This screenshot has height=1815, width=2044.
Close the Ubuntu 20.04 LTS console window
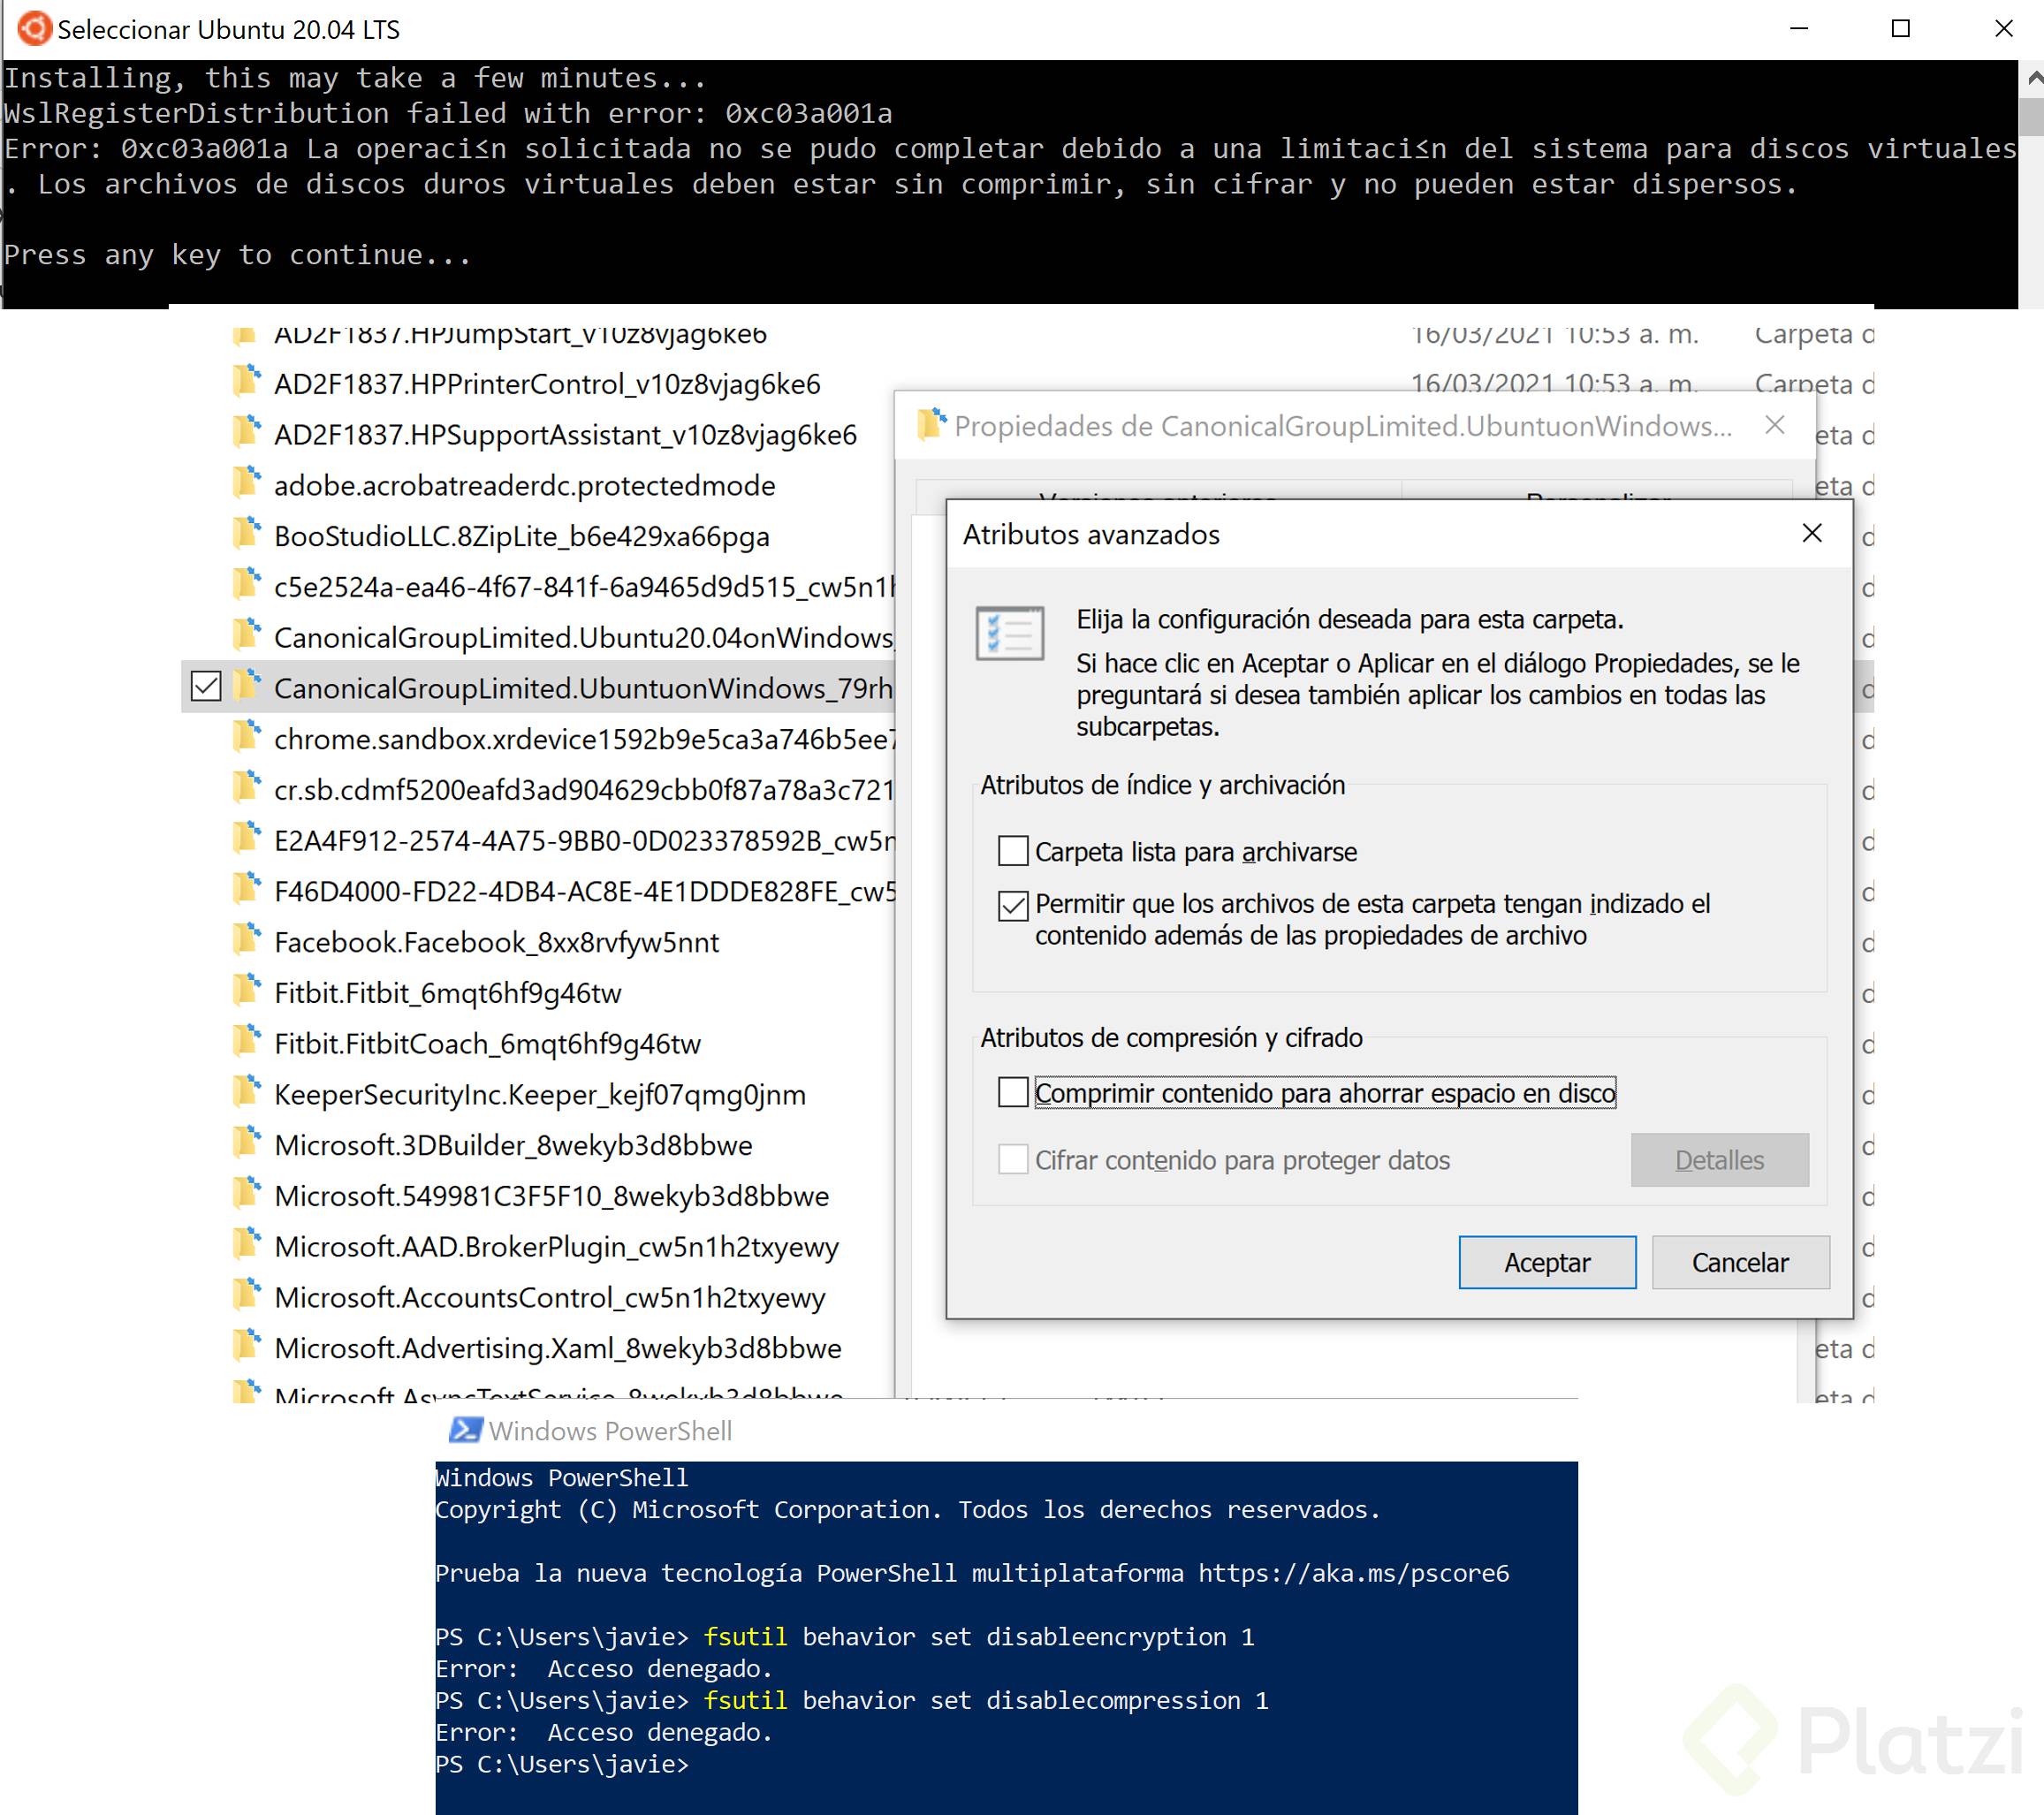(x=2003, y=29)
